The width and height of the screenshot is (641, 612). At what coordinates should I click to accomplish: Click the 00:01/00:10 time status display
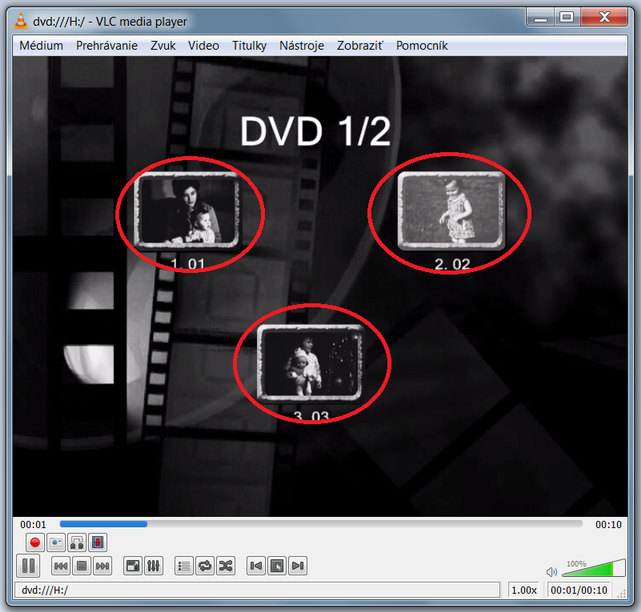(x=578, y=590)
